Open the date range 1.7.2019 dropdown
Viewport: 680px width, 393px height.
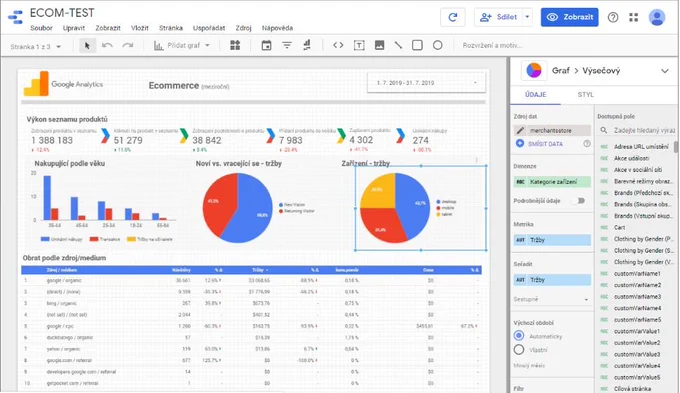[x=426, y=82]
